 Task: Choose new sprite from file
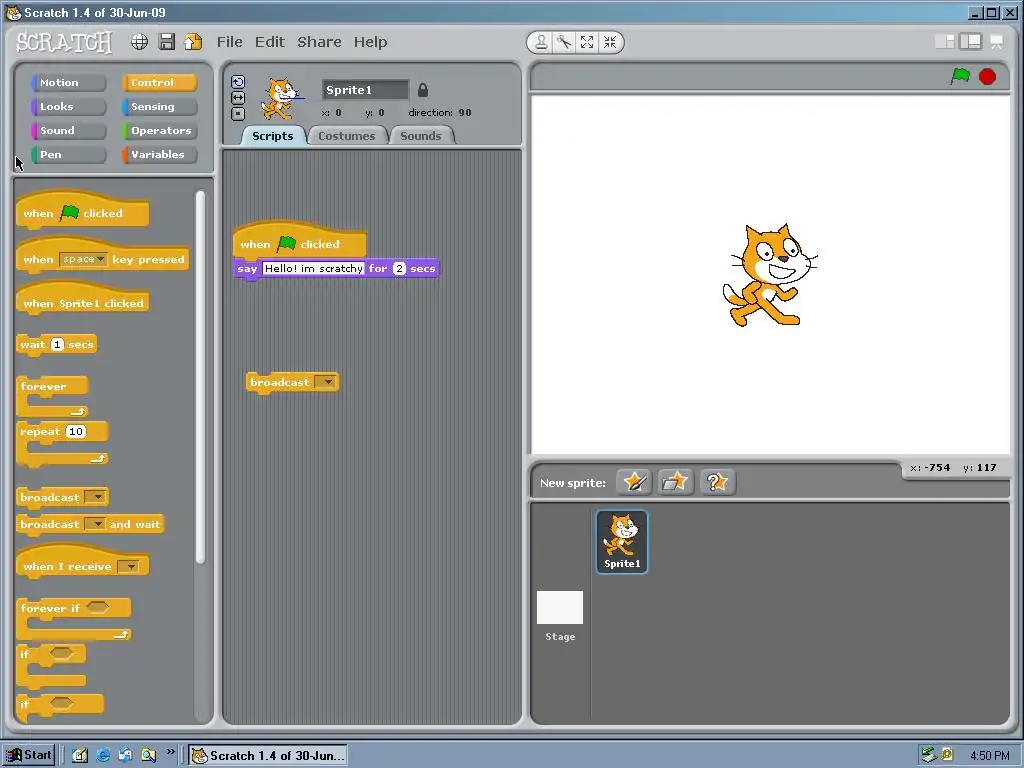click(675, 483)
